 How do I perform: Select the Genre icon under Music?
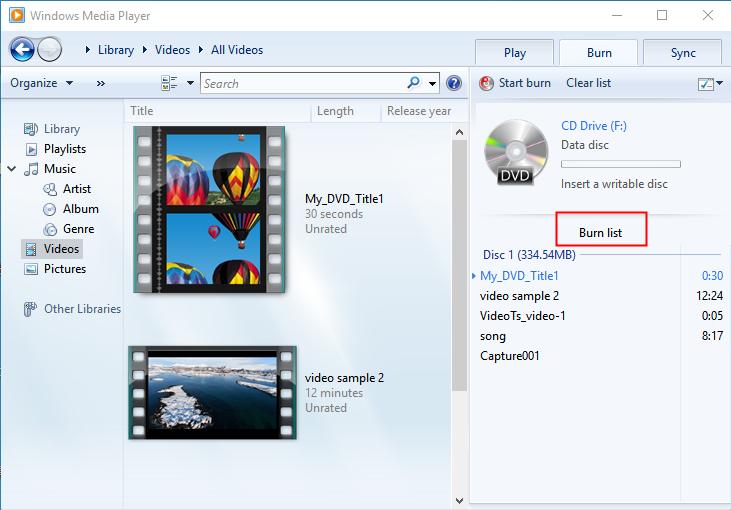click(52, 229)
